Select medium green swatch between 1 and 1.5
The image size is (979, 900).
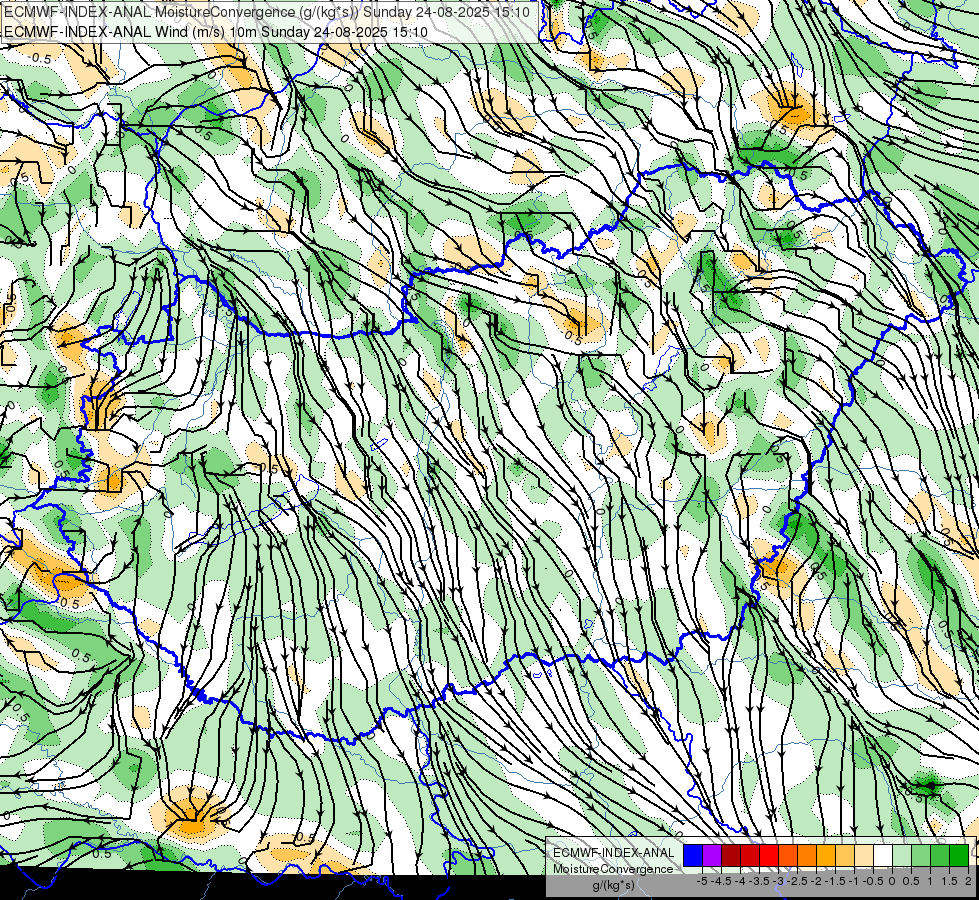(x=940, y=856)
